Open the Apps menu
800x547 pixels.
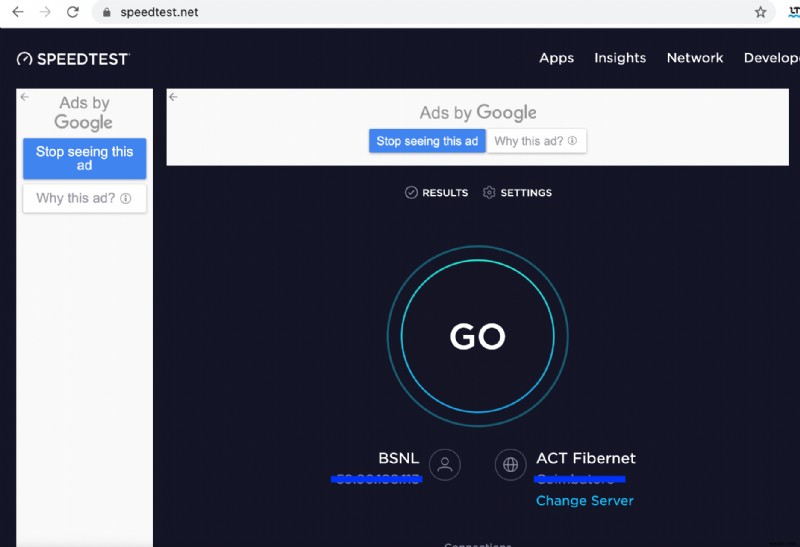(x=556, y=58)
